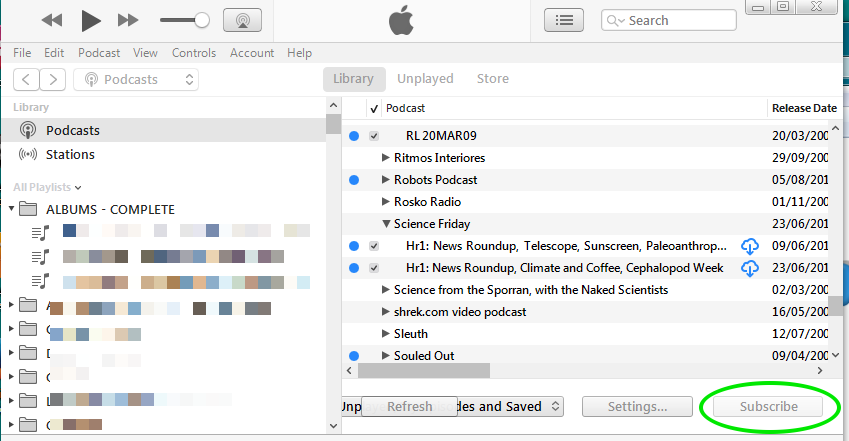The image size is (849, 441).
Task: Click the unplayed dot for Souled Out
Action: pos(354,356)
